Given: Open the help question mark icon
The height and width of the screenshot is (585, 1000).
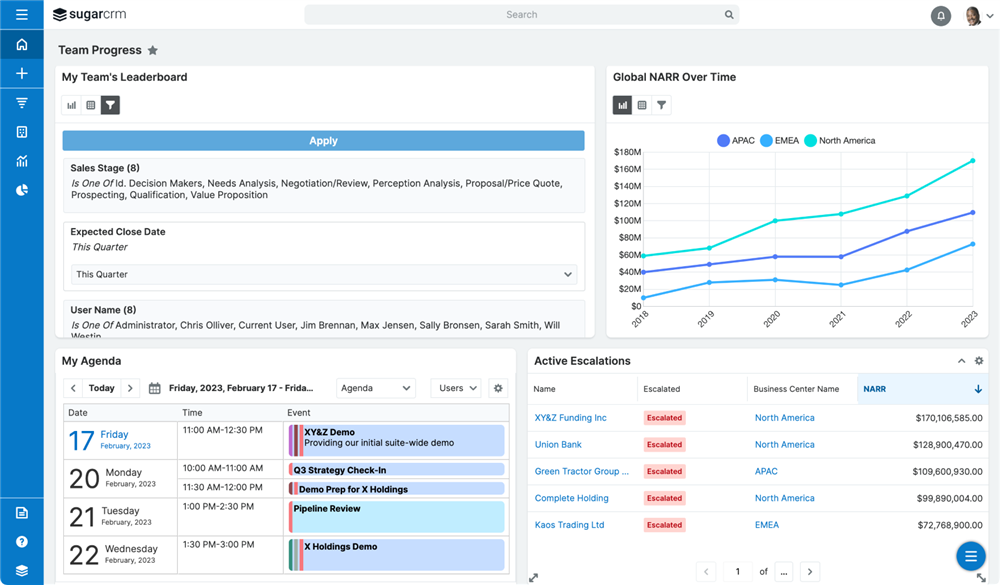Looking at the screenshot, I should point(21,542).
